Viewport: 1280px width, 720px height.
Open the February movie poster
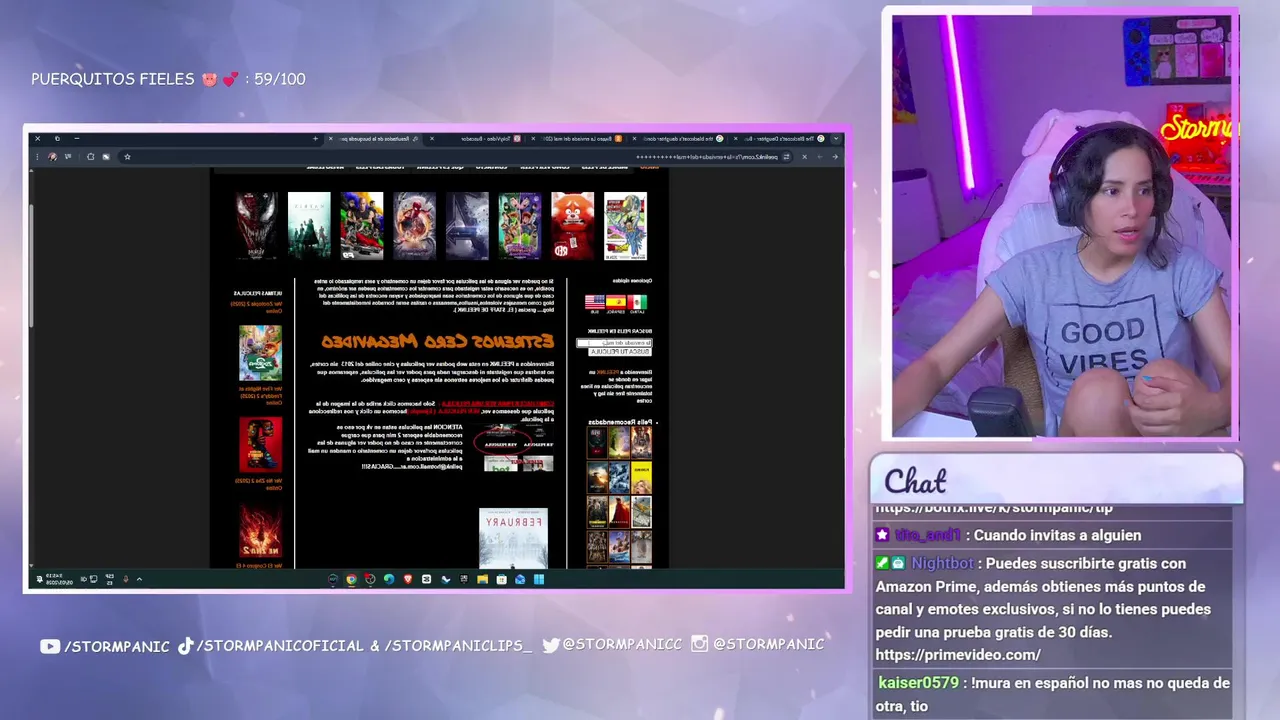513,538
